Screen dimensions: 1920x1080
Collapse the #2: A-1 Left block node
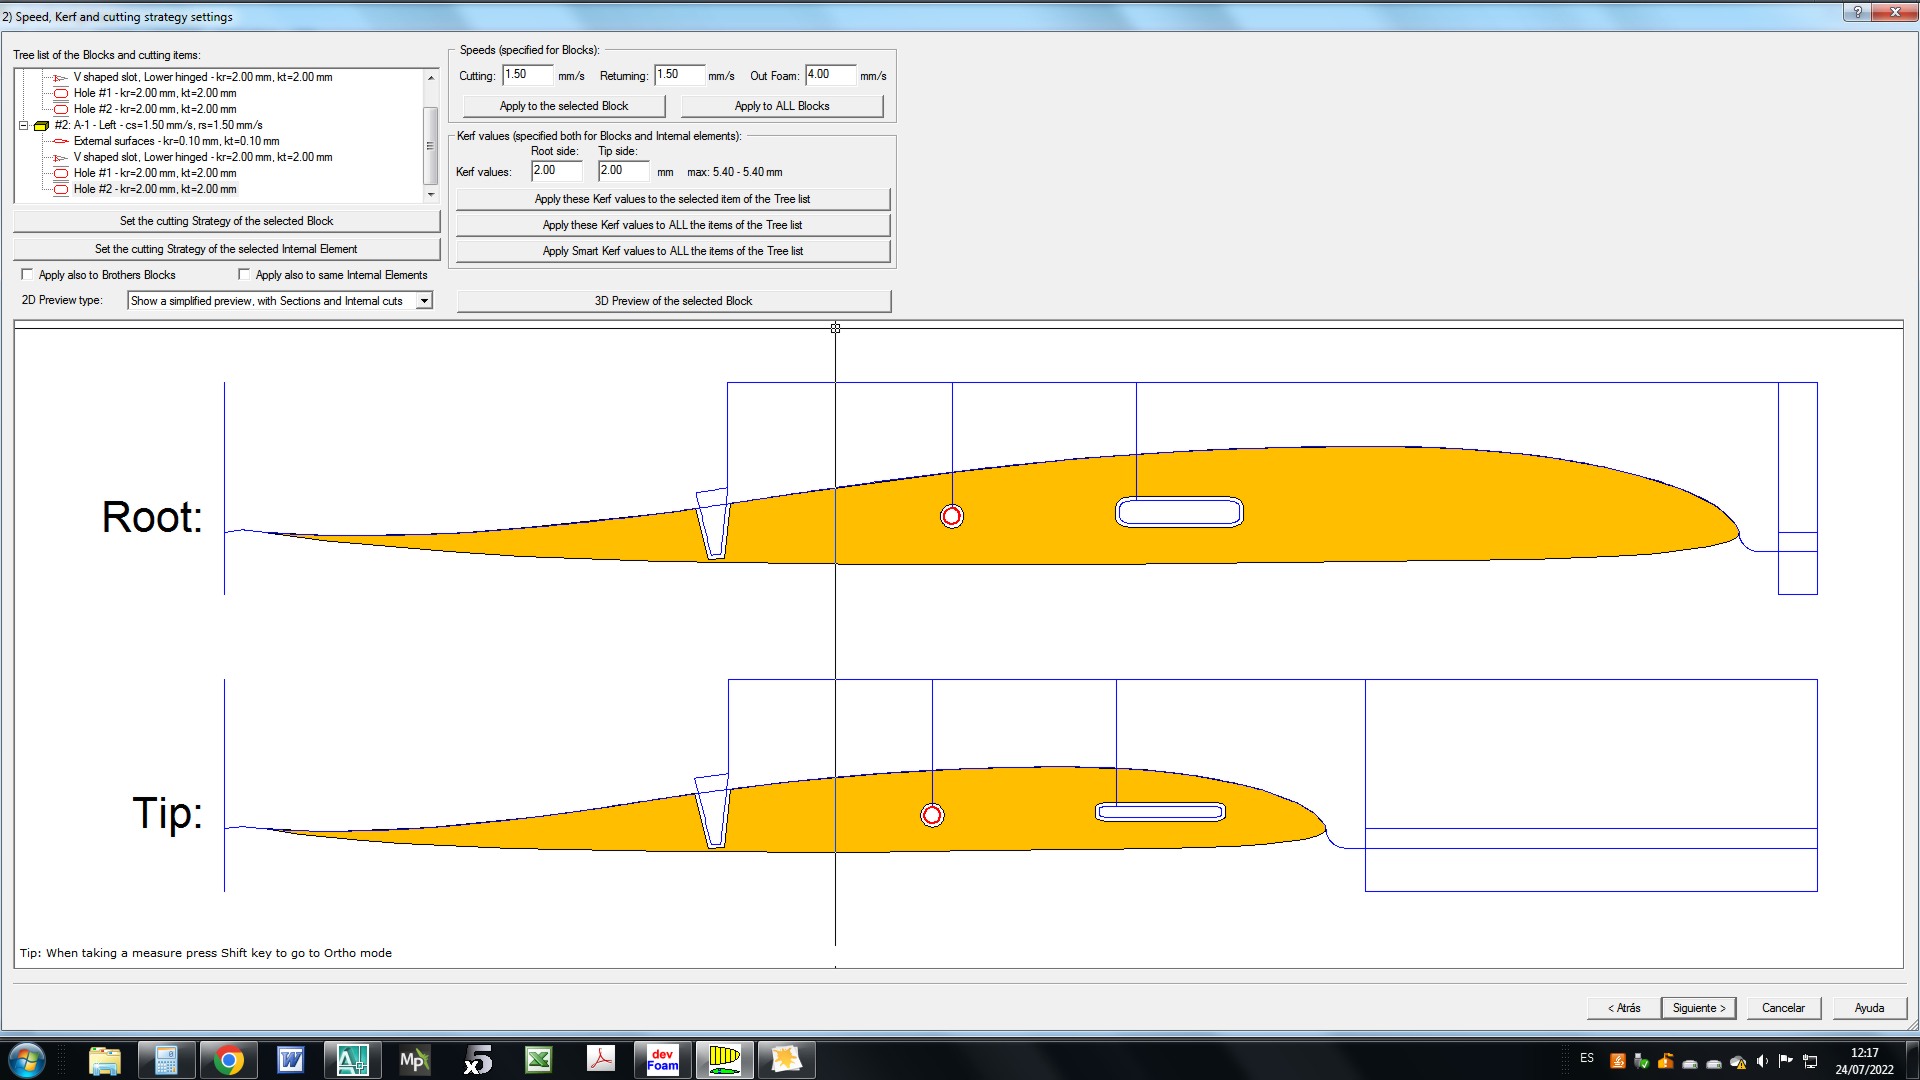click(23, 126)
